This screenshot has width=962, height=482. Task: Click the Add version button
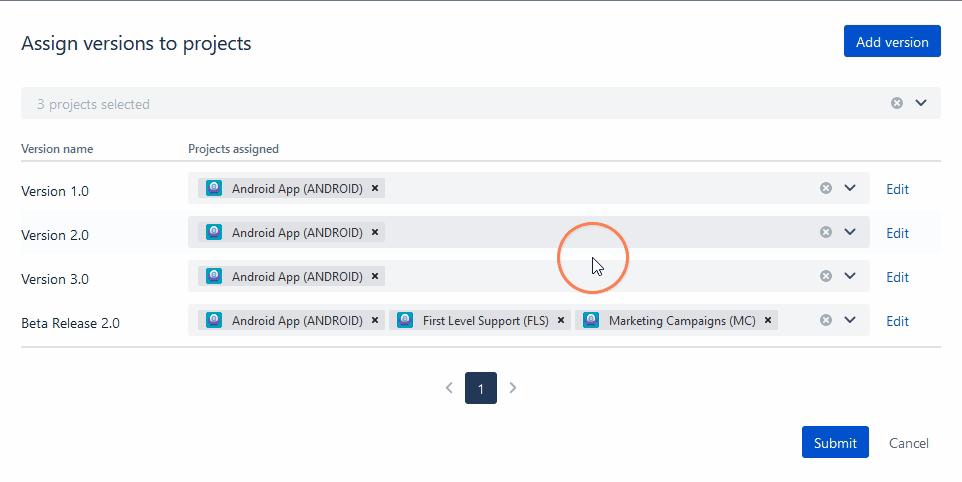click(892, 42)
